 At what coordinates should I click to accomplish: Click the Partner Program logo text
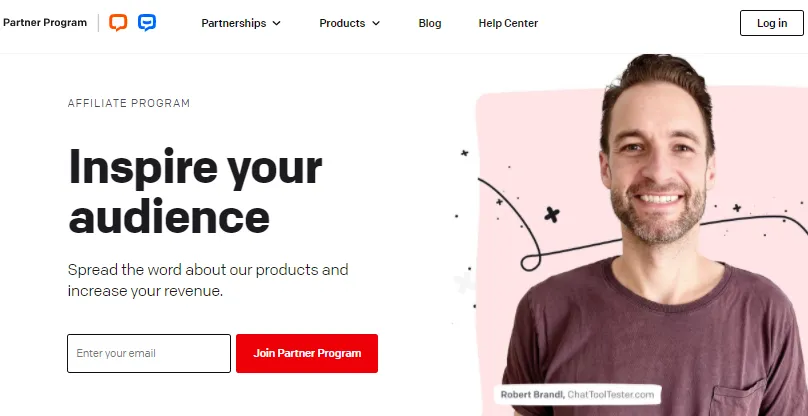tap(44, 23)
